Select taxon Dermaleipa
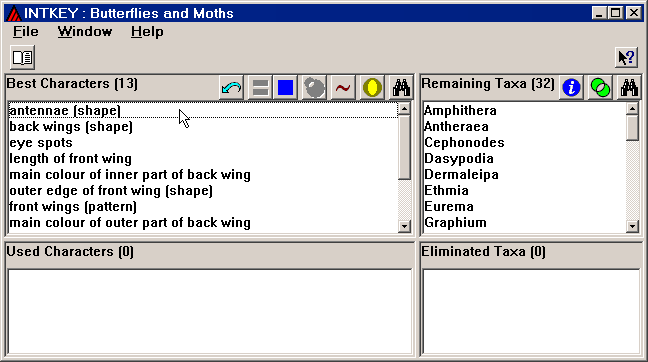Image resolution: width=648 pixels, height=362 pixels. tap(524, 174)
